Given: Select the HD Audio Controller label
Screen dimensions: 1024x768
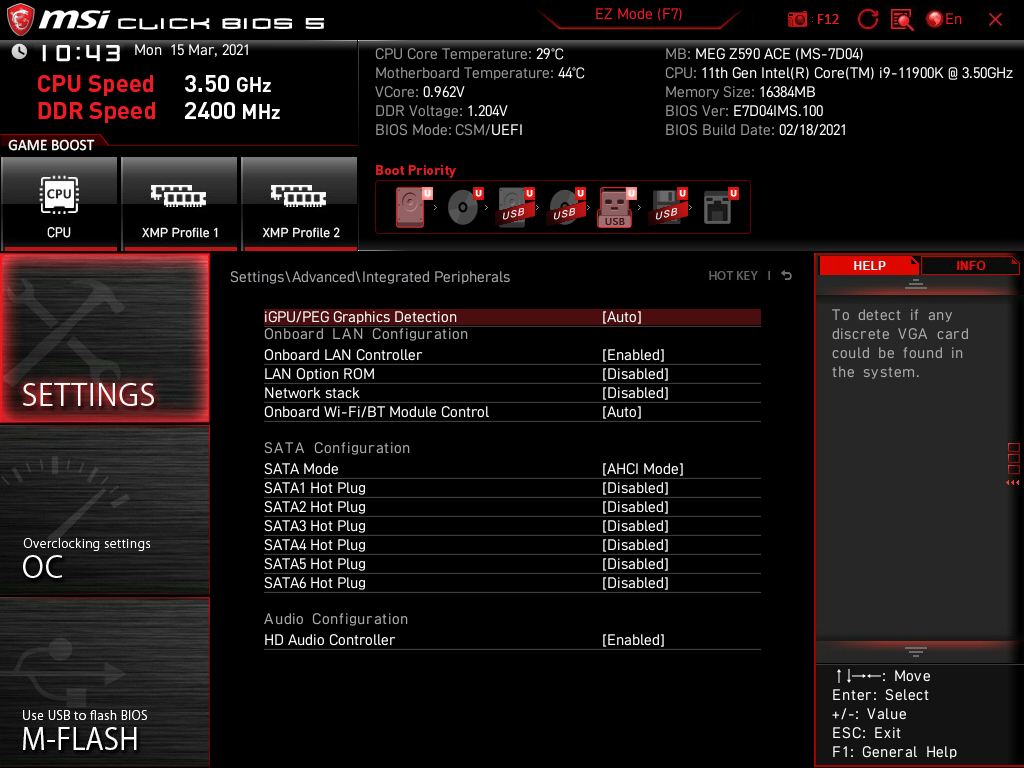Looking at the screenshot, I should 329,640.
